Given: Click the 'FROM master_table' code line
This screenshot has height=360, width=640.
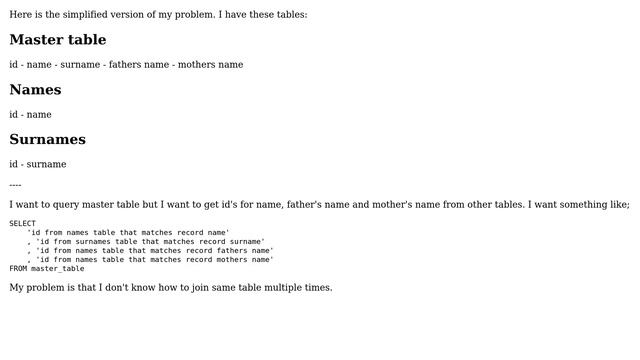Looking at the screenshot, I should coord(47,269).
